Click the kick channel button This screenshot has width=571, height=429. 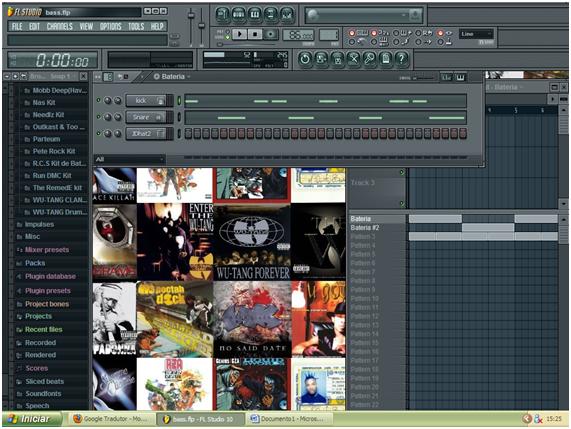(146, 101)
